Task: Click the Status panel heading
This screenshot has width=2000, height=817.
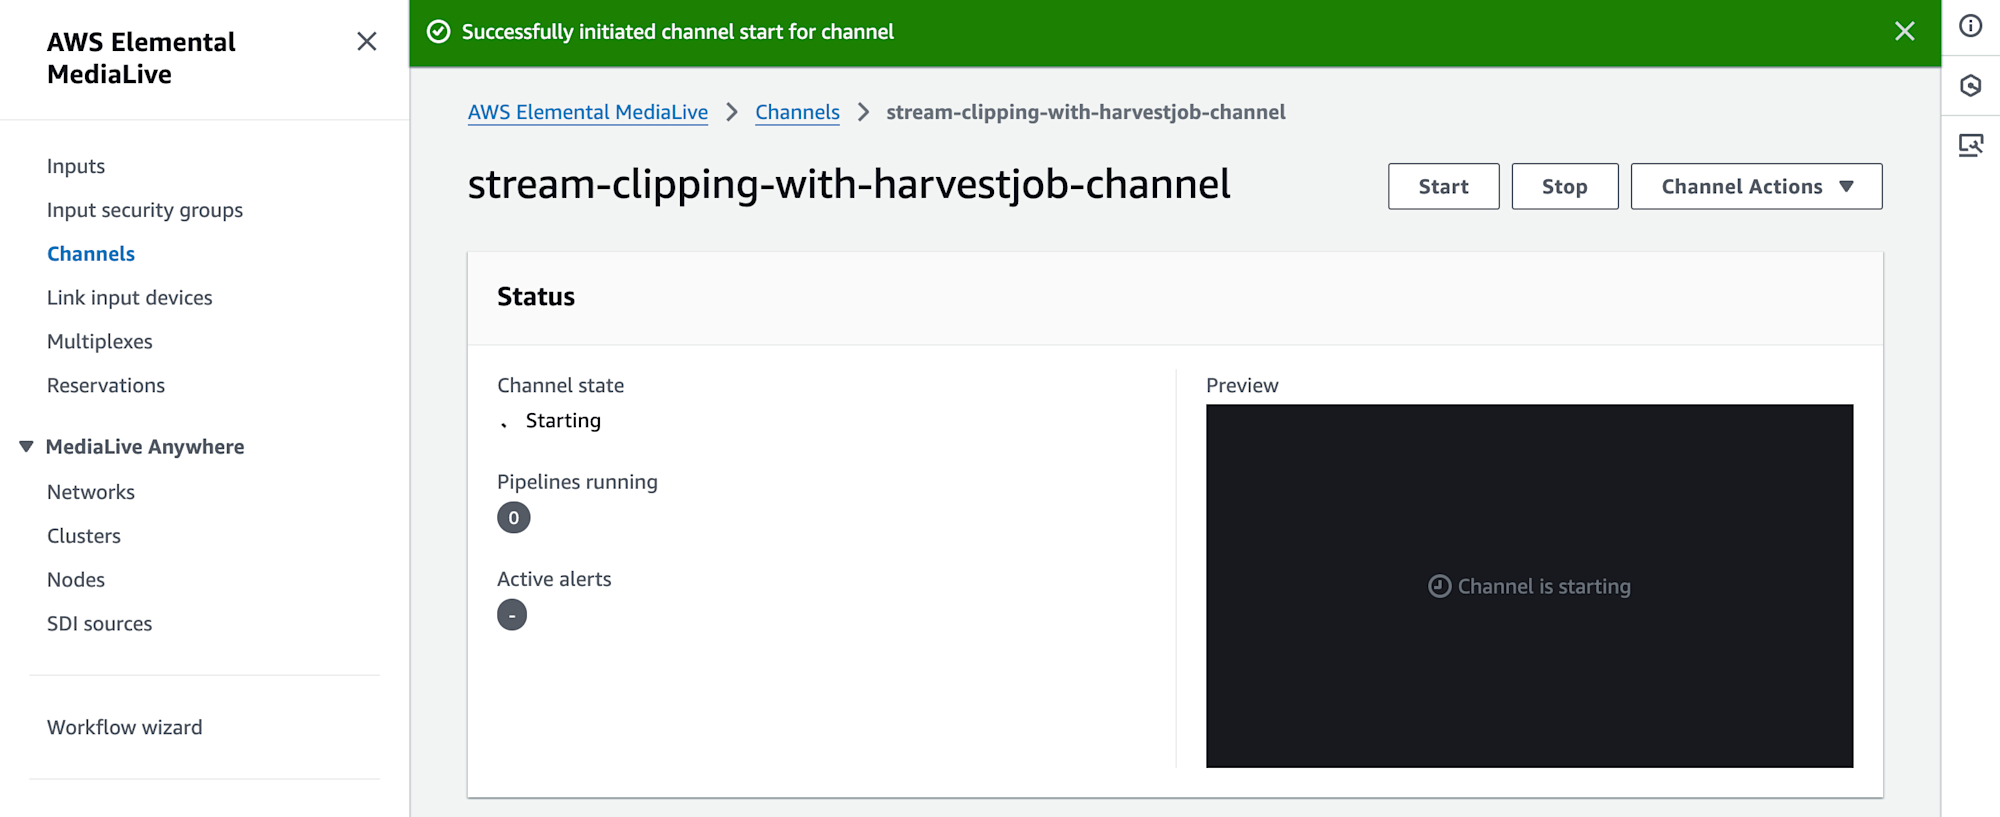Action: [536, 297]
